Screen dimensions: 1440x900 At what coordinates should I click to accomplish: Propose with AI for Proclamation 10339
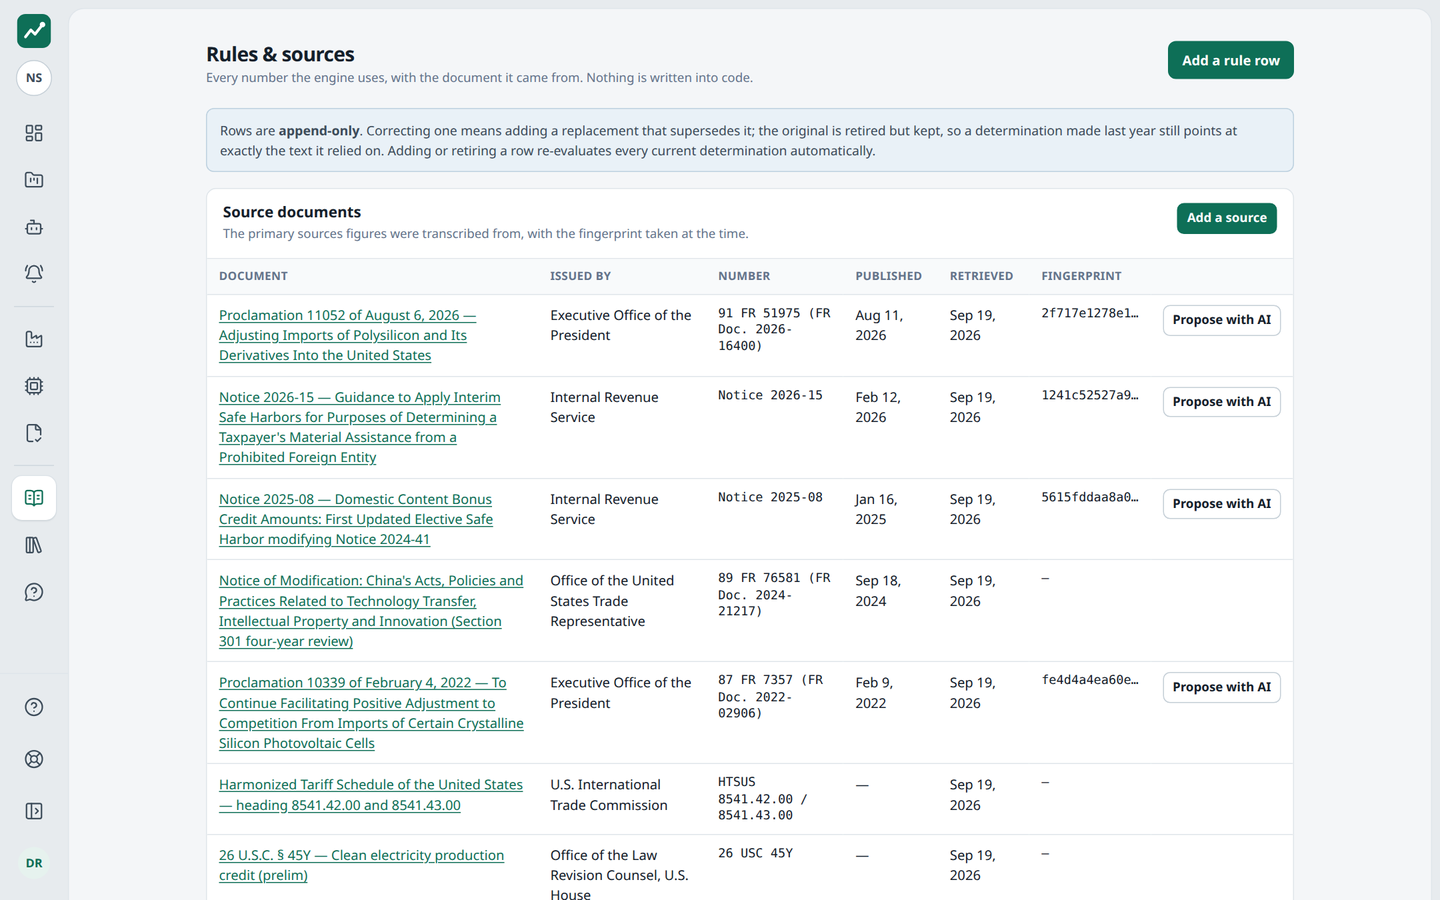click(x=1222, y=687)
